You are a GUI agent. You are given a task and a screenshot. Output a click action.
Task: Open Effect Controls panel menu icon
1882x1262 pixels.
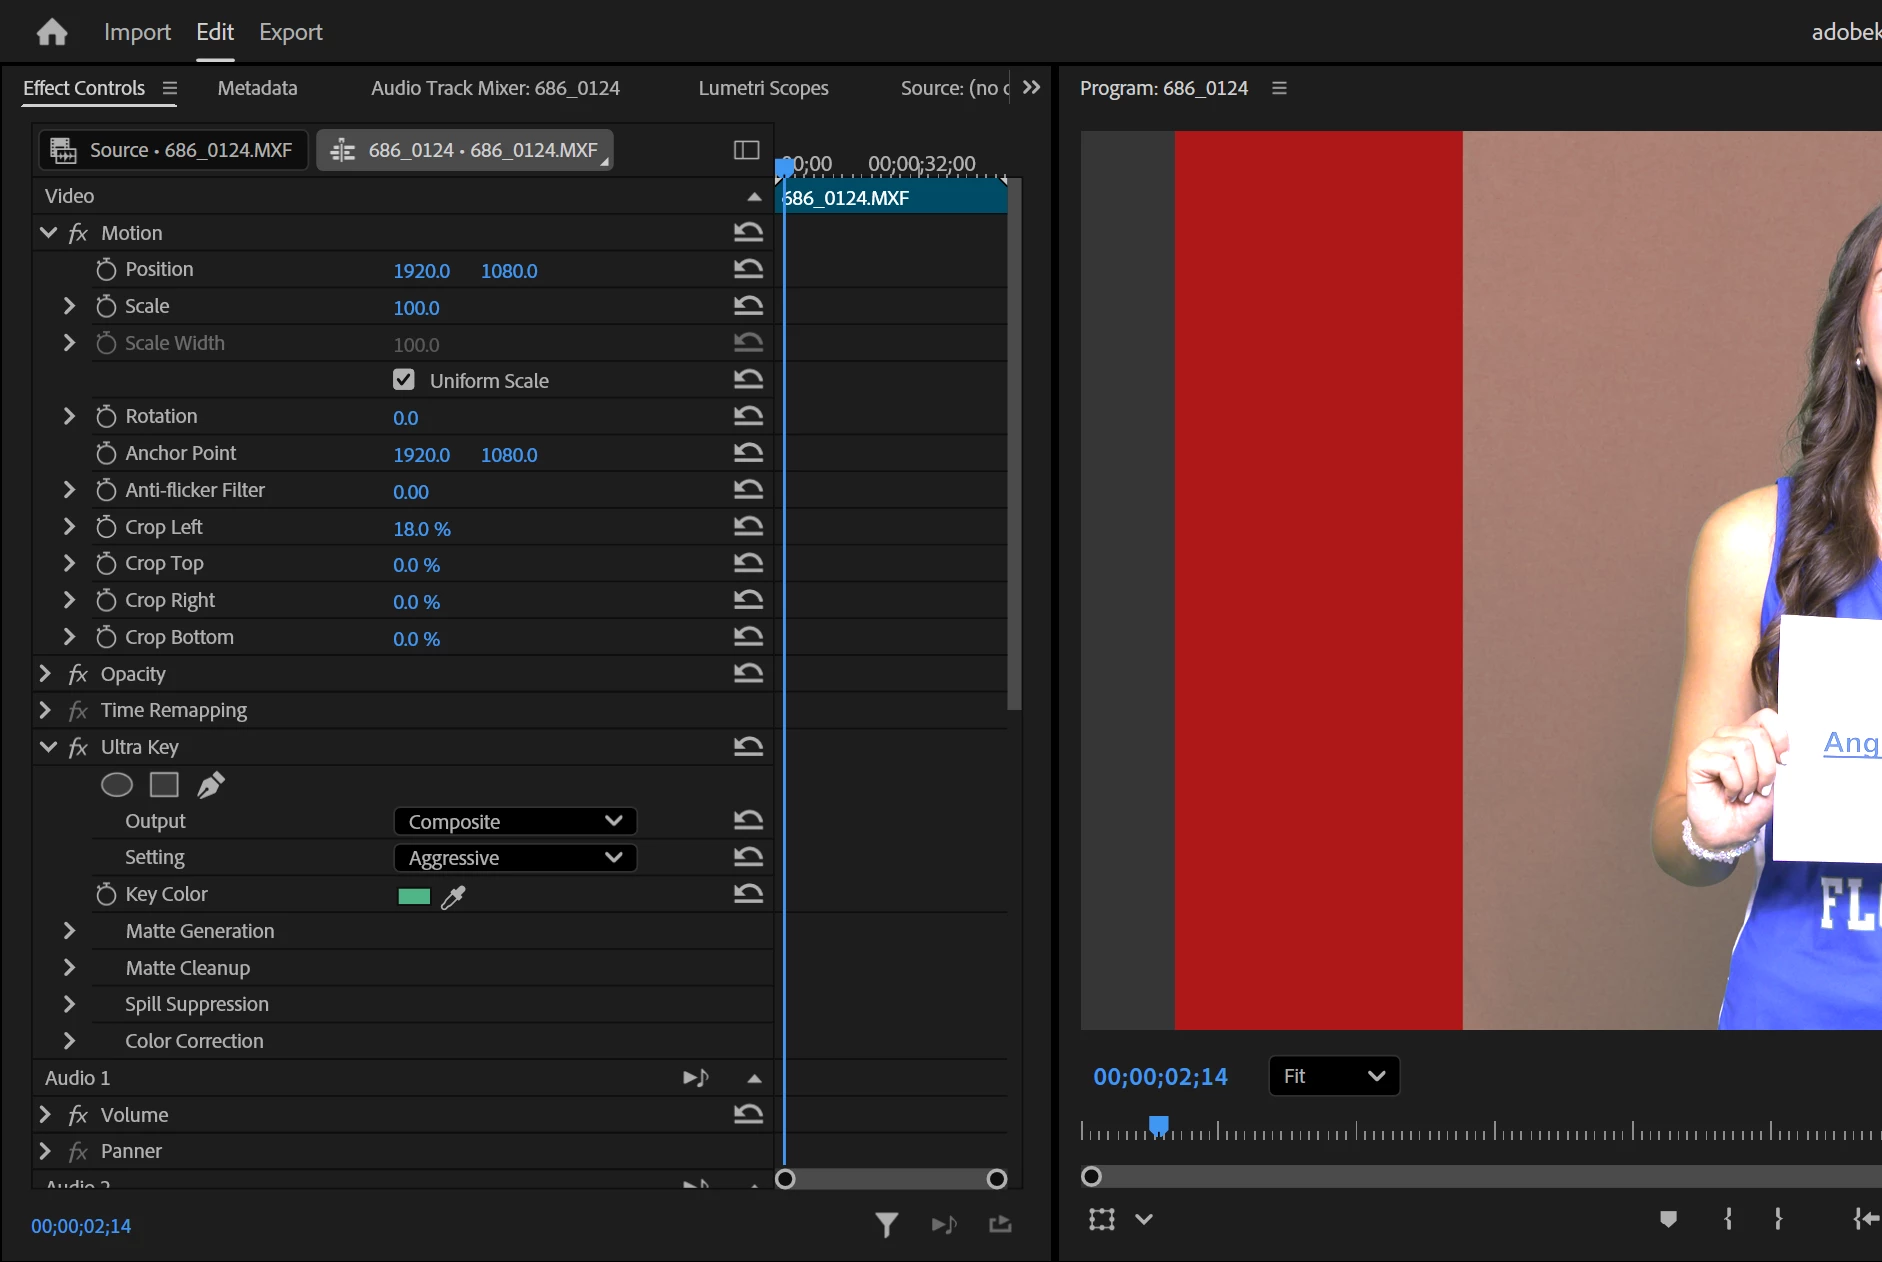click(x=170, y=88)
